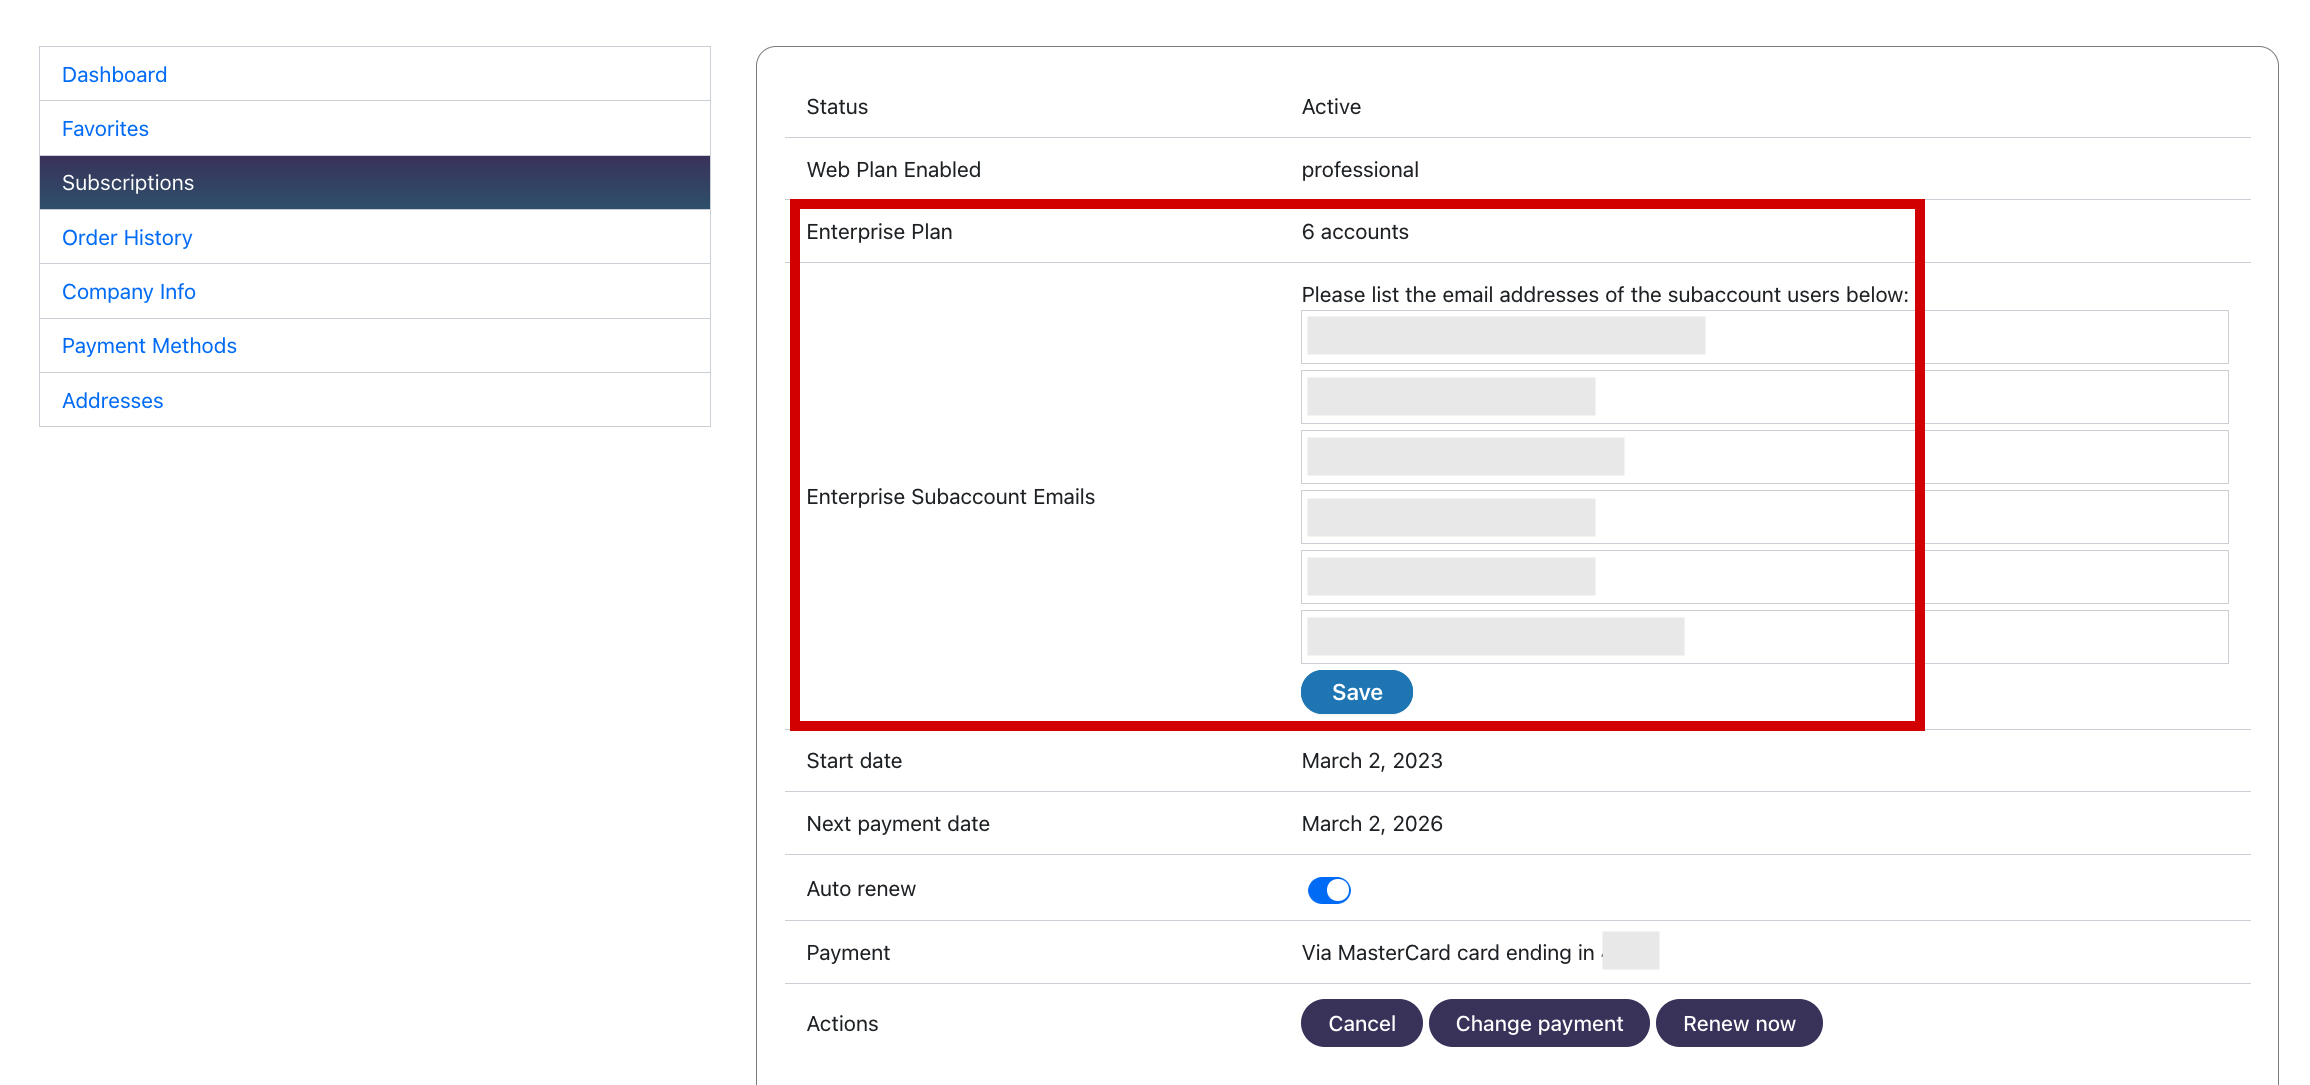Open the Dashboard sidebar link

(114, 75)
